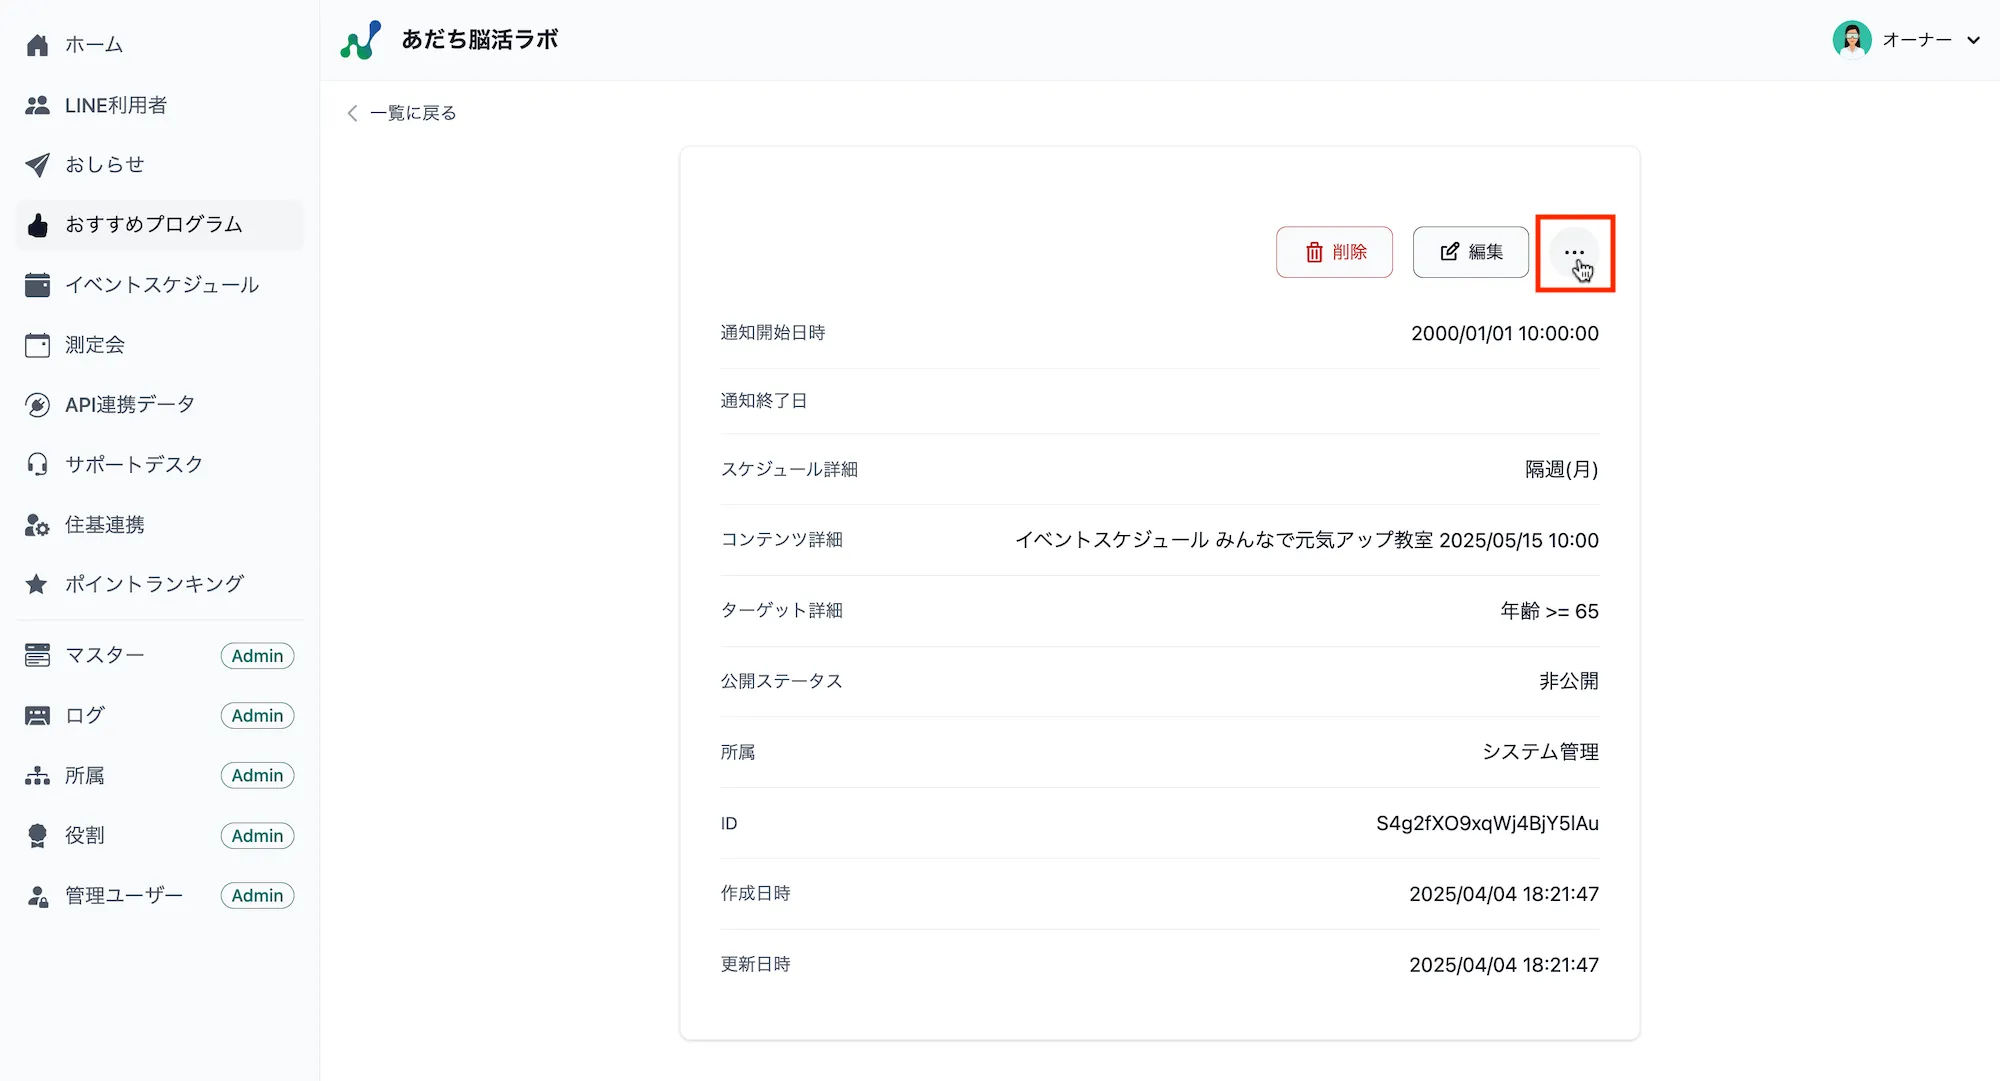Click the owner avatar thumbnail

coord(1853,40)
